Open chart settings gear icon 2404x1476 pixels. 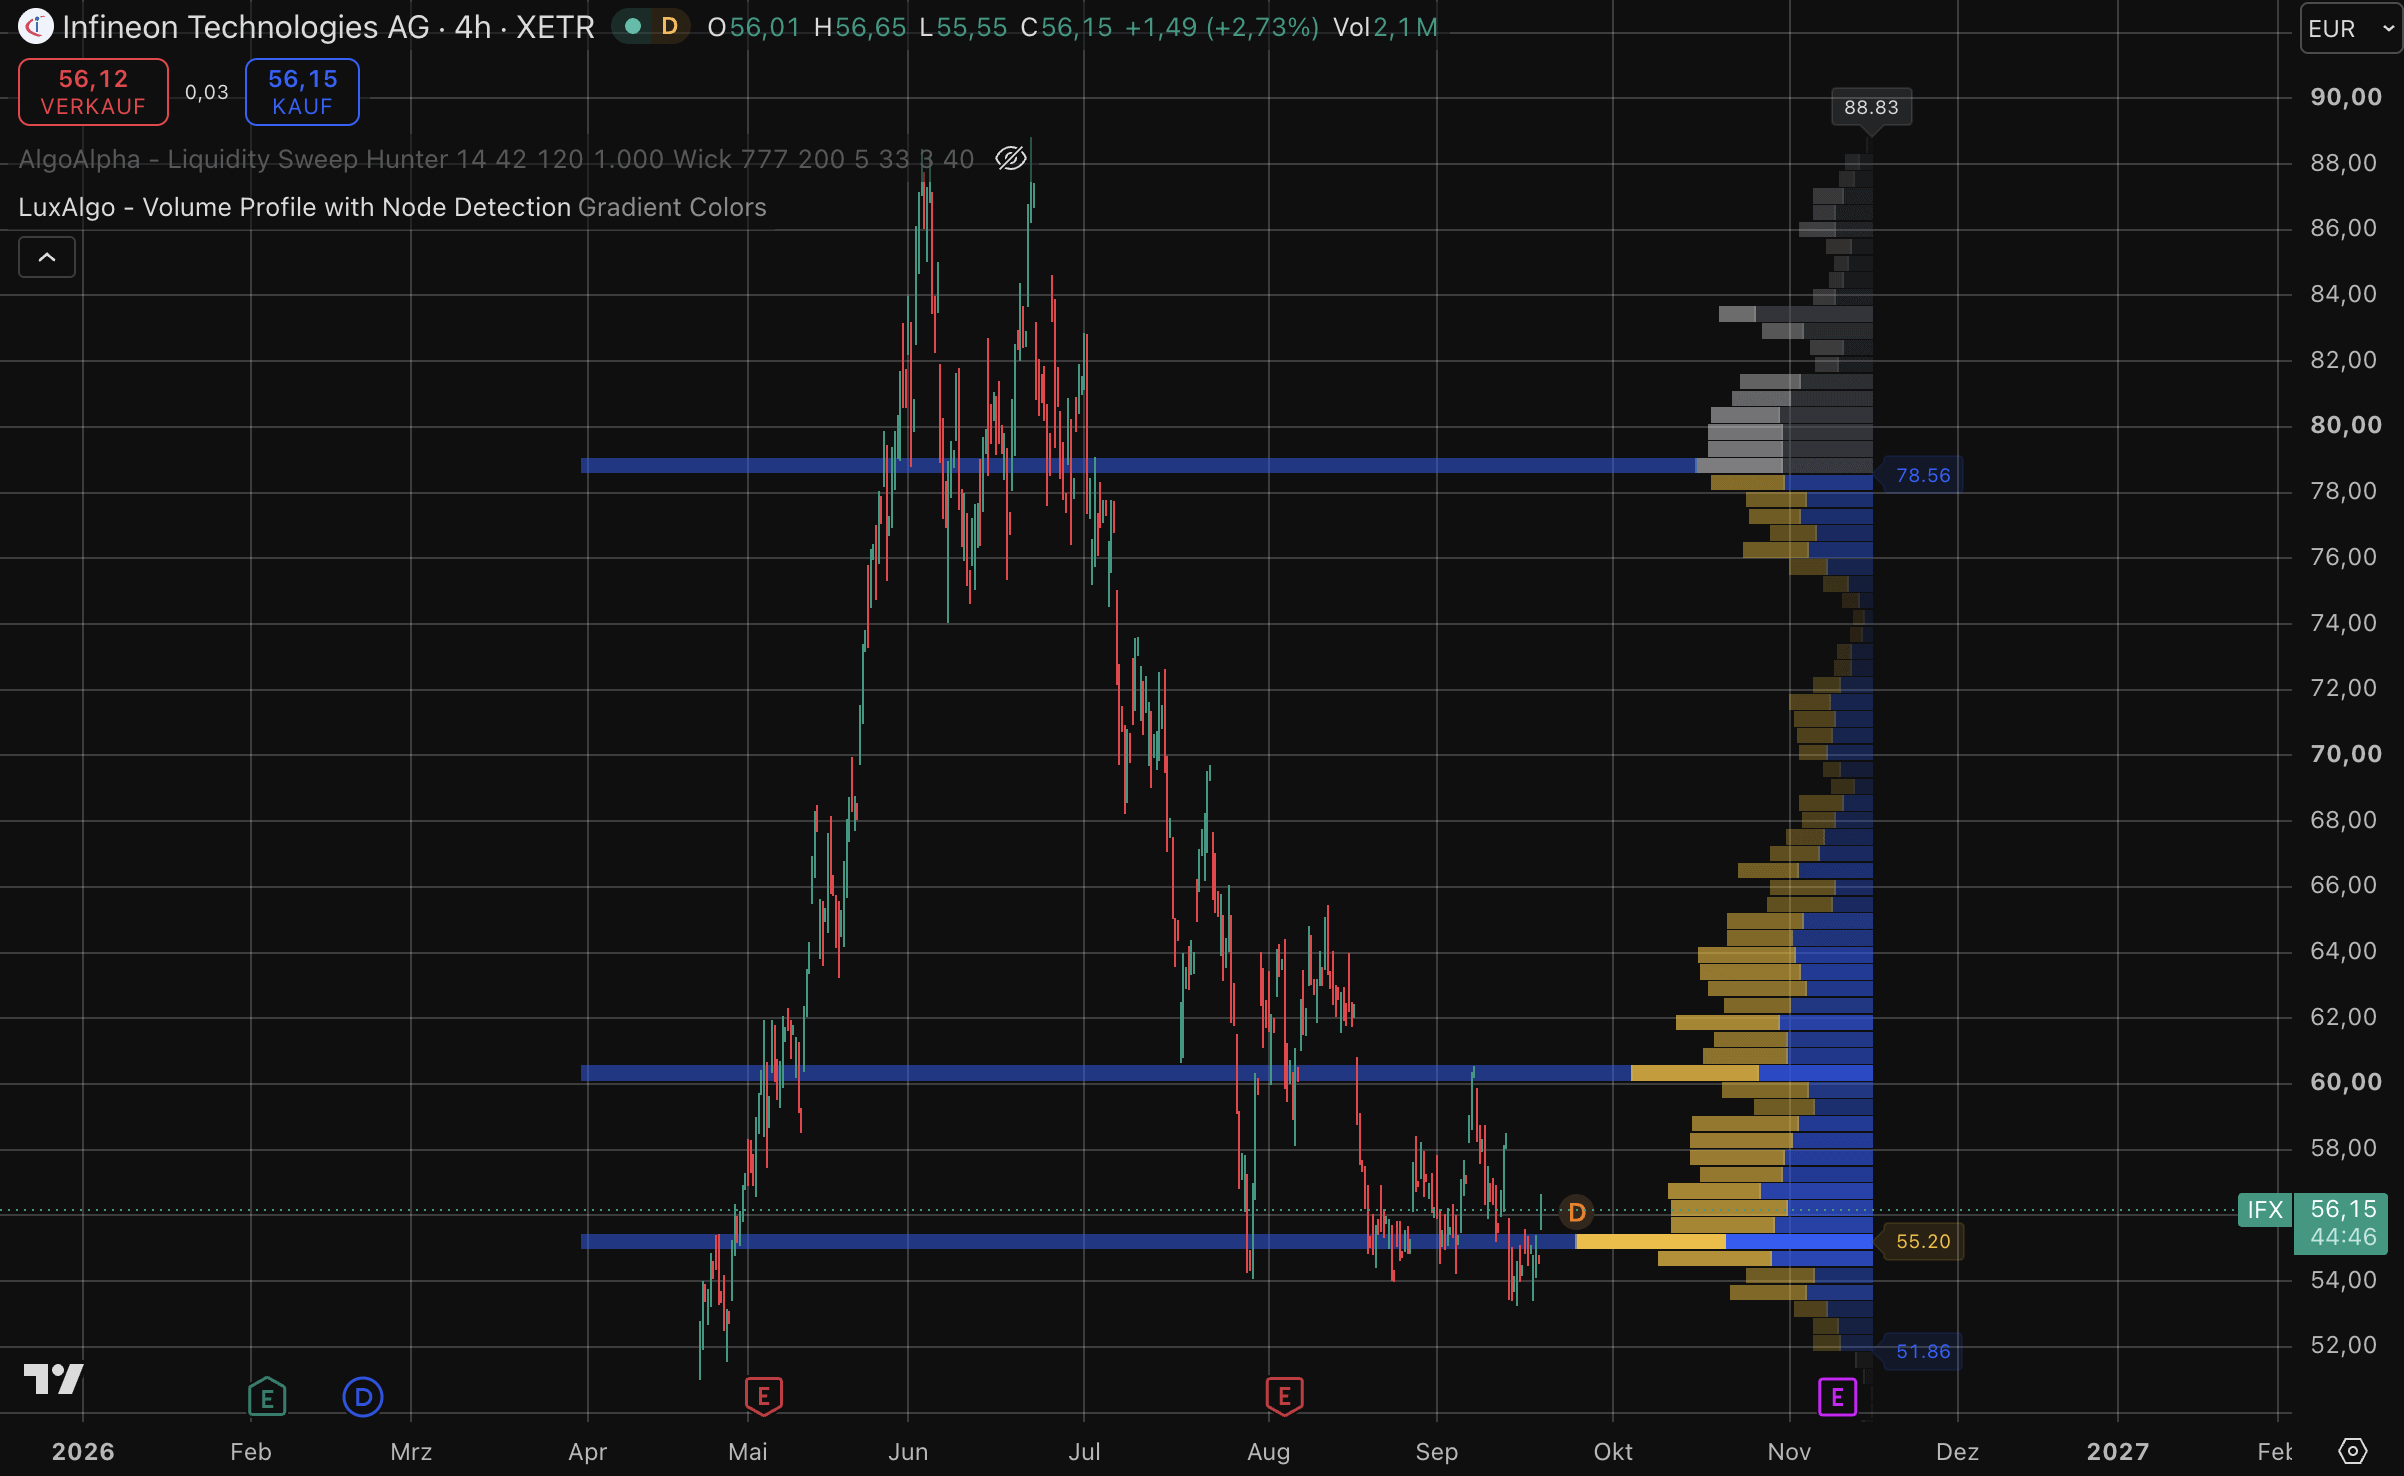[2353, 1451]
